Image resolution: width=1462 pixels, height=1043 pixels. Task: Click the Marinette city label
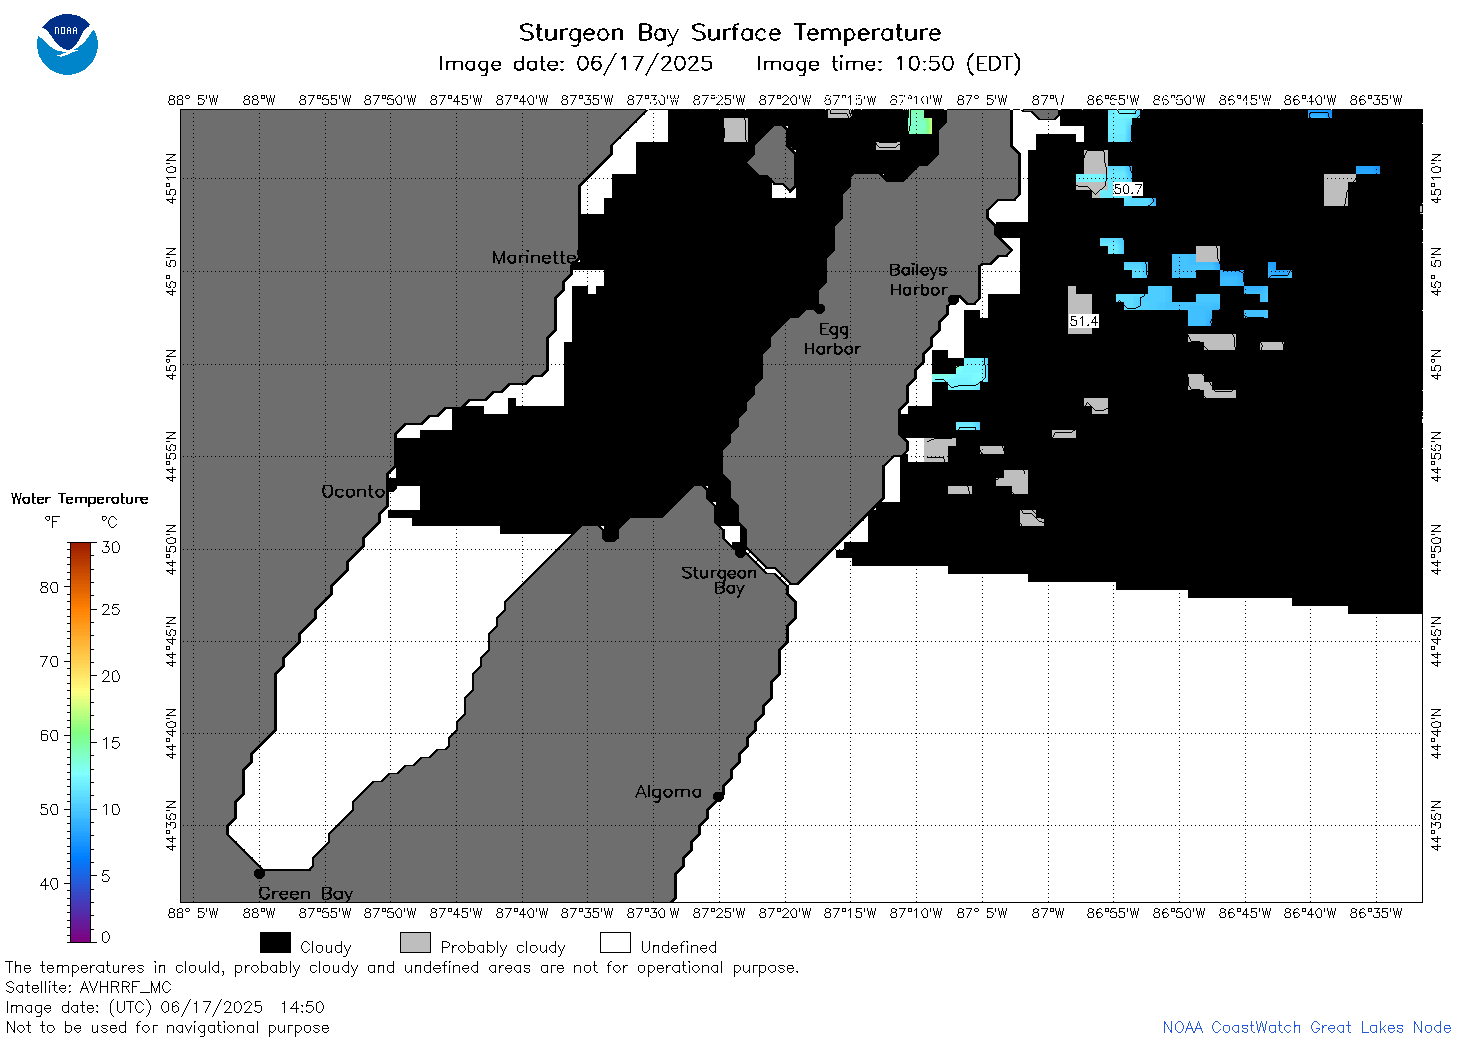535,257
